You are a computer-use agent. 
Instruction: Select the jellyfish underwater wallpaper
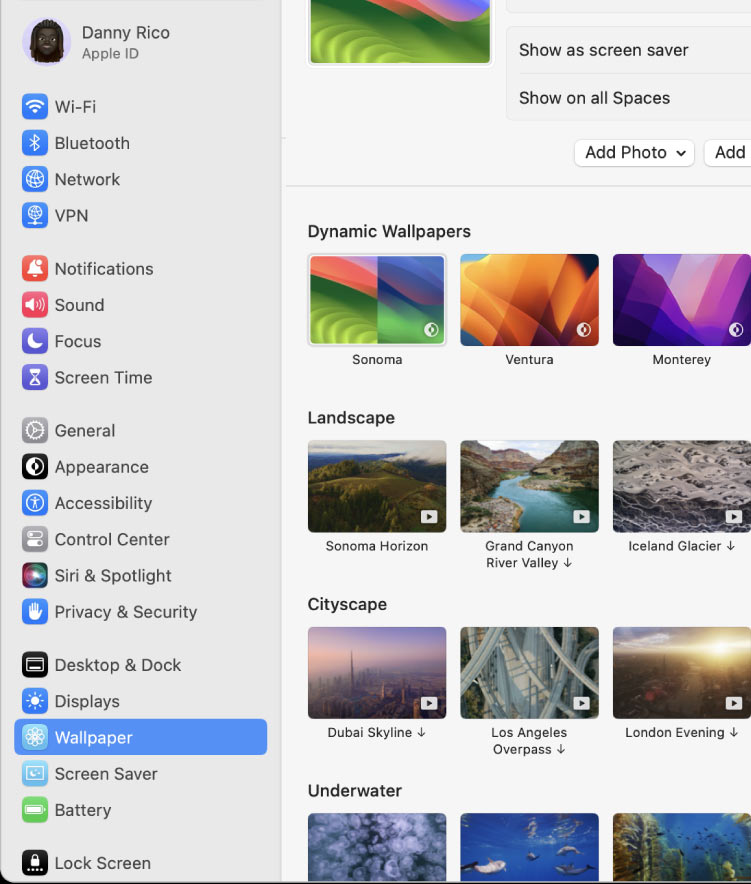point(377,847)
